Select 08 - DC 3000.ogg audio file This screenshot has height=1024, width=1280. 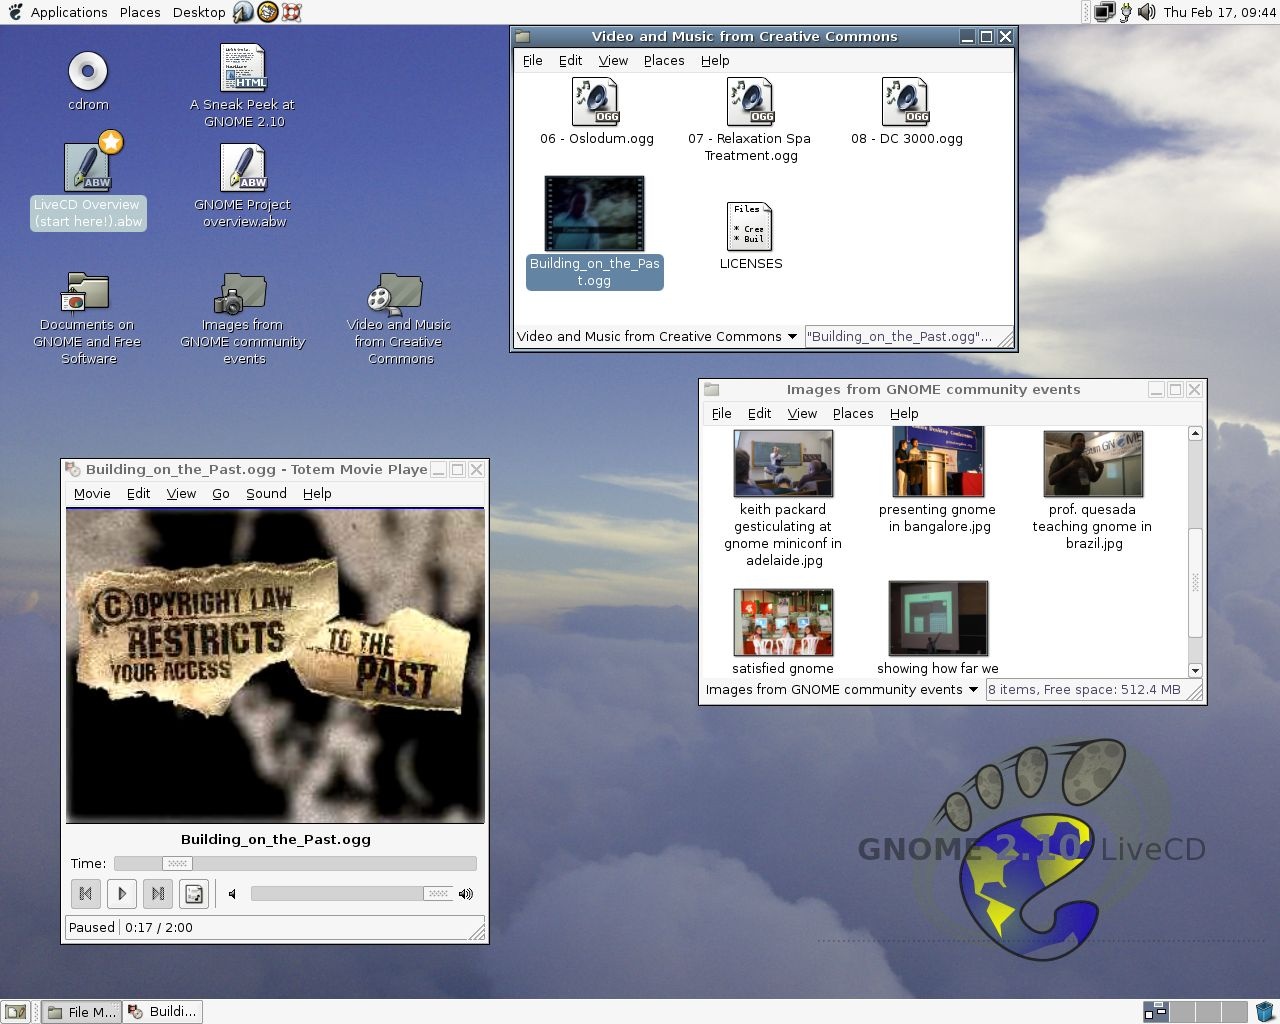(x=906, y=101)
